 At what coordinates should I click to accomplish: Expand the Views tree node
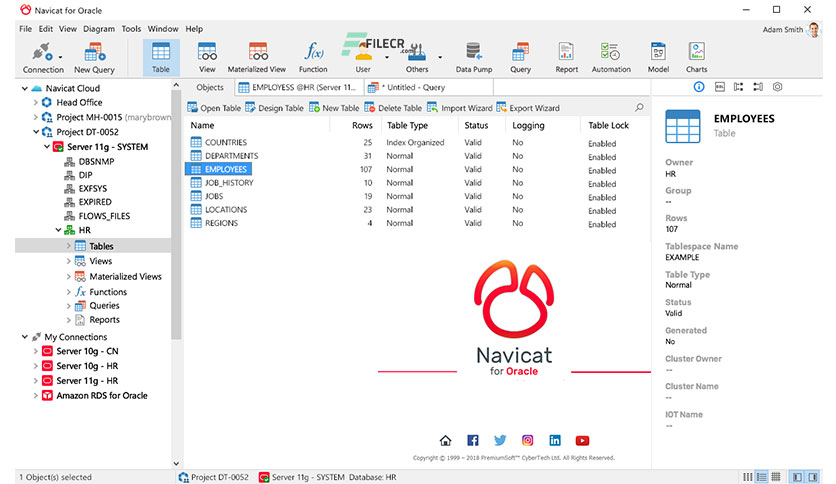coord(68,261)
